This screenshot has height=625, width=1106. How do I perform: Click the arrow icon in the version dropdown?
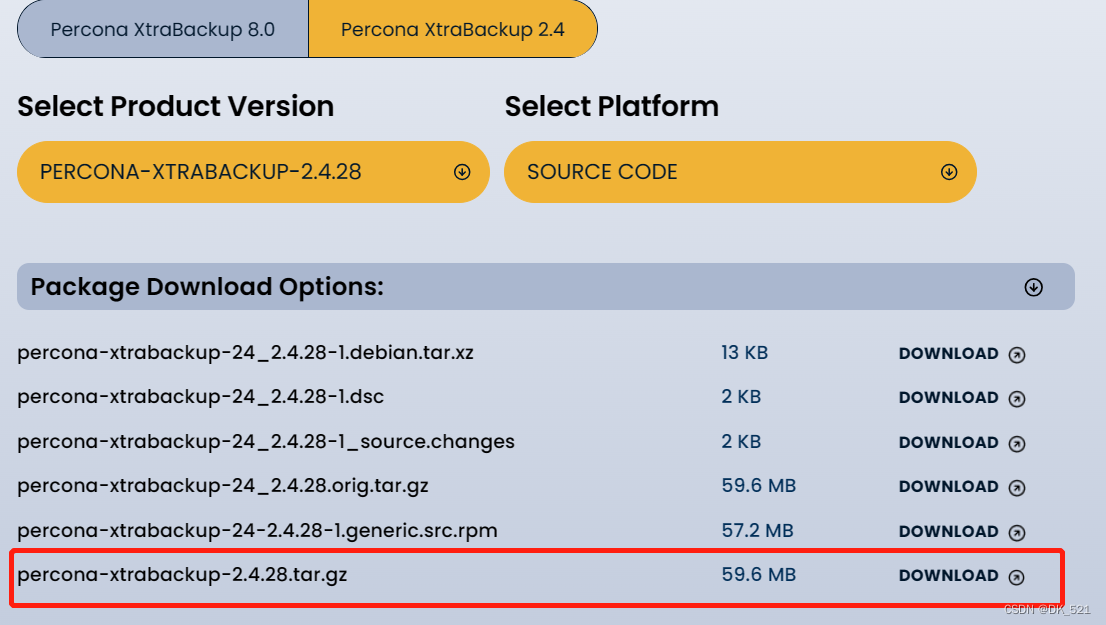pos(462,172)
